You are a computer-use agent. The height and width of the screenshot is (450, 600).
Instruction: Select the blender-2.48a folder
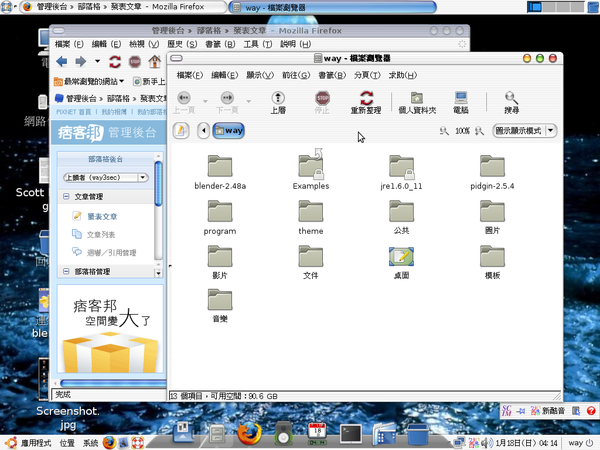pyautogui.click(x=220, y=173)
